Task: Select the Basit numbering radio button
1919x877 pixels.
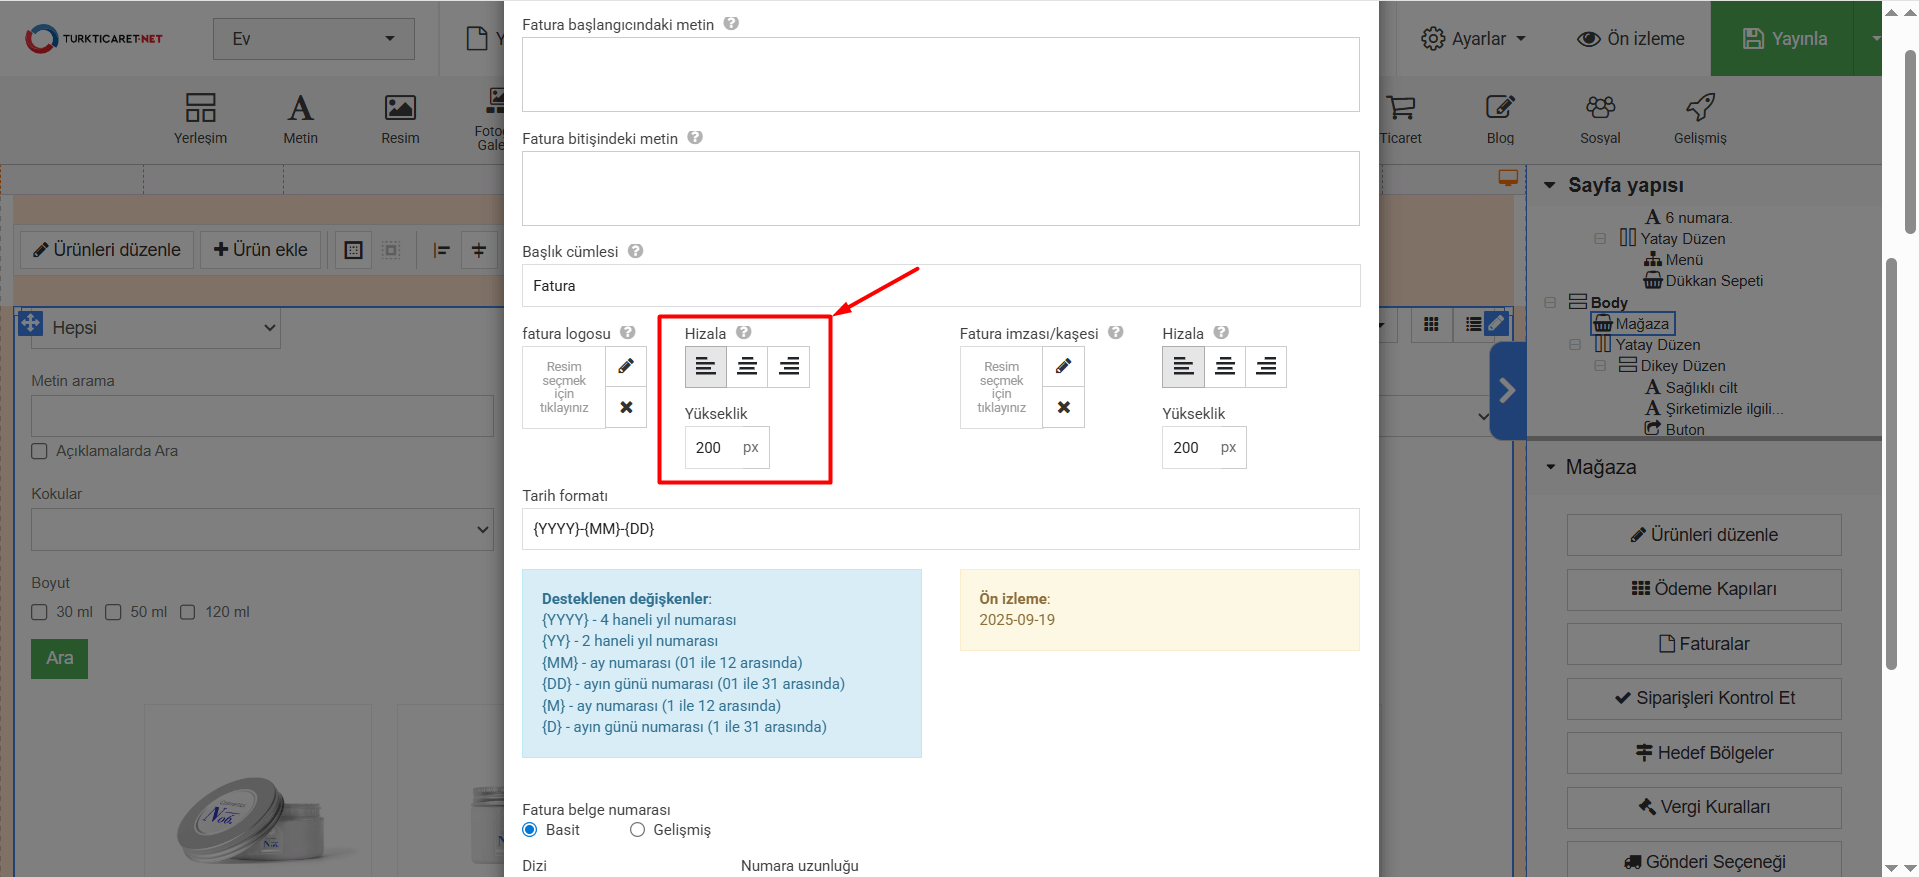Action: 530,830
